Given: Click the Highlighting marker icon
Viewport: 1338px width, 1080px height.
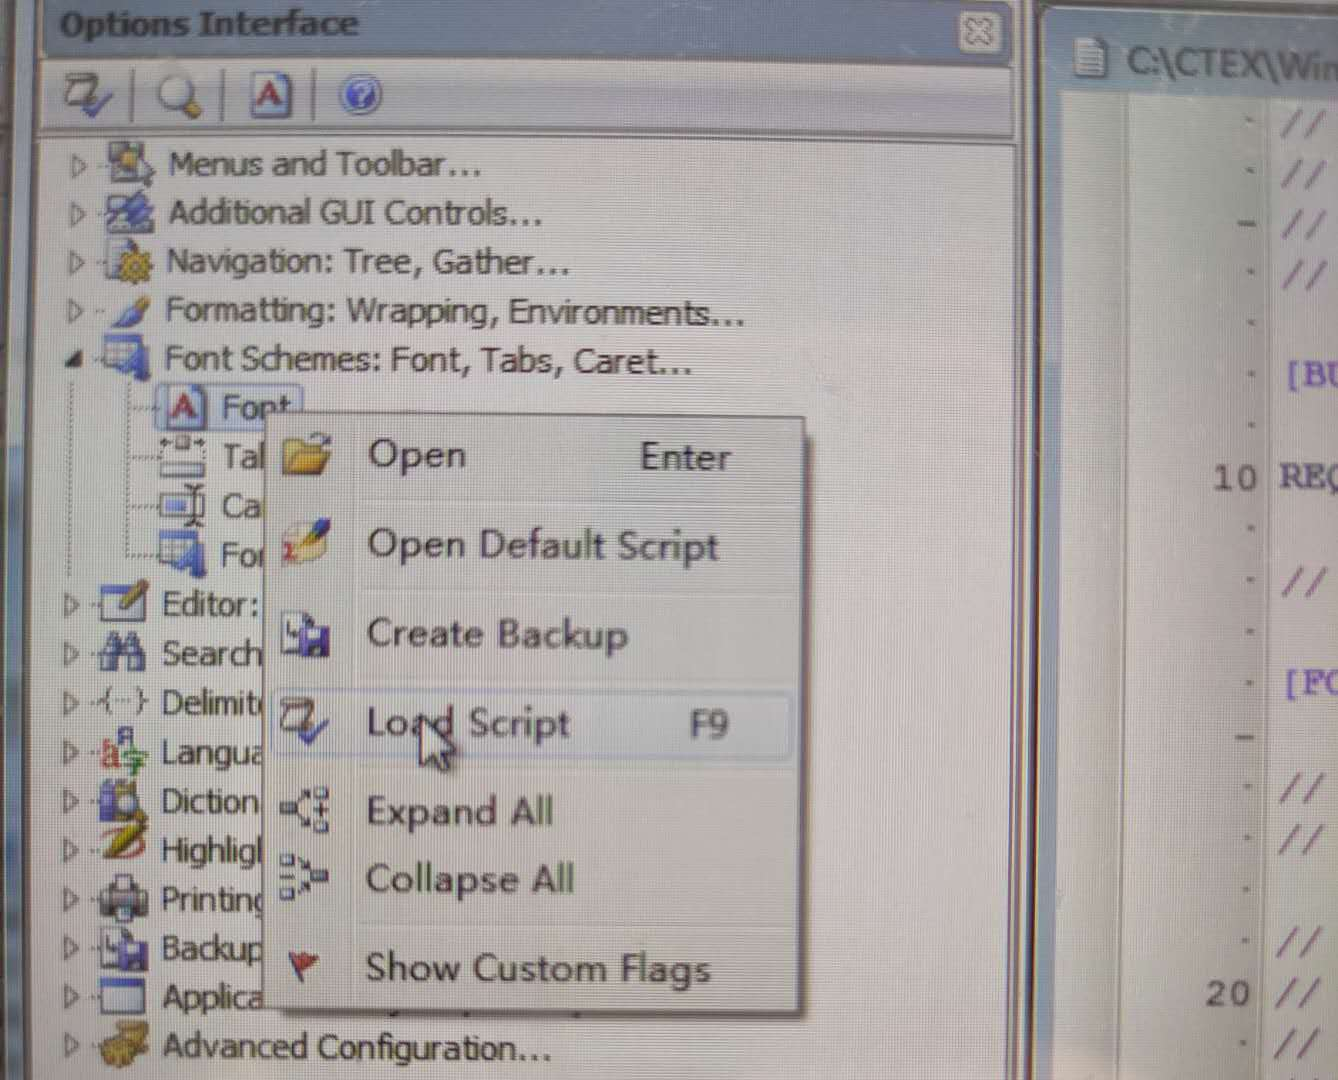Looking at the screenshot, I should coord(123,845).
